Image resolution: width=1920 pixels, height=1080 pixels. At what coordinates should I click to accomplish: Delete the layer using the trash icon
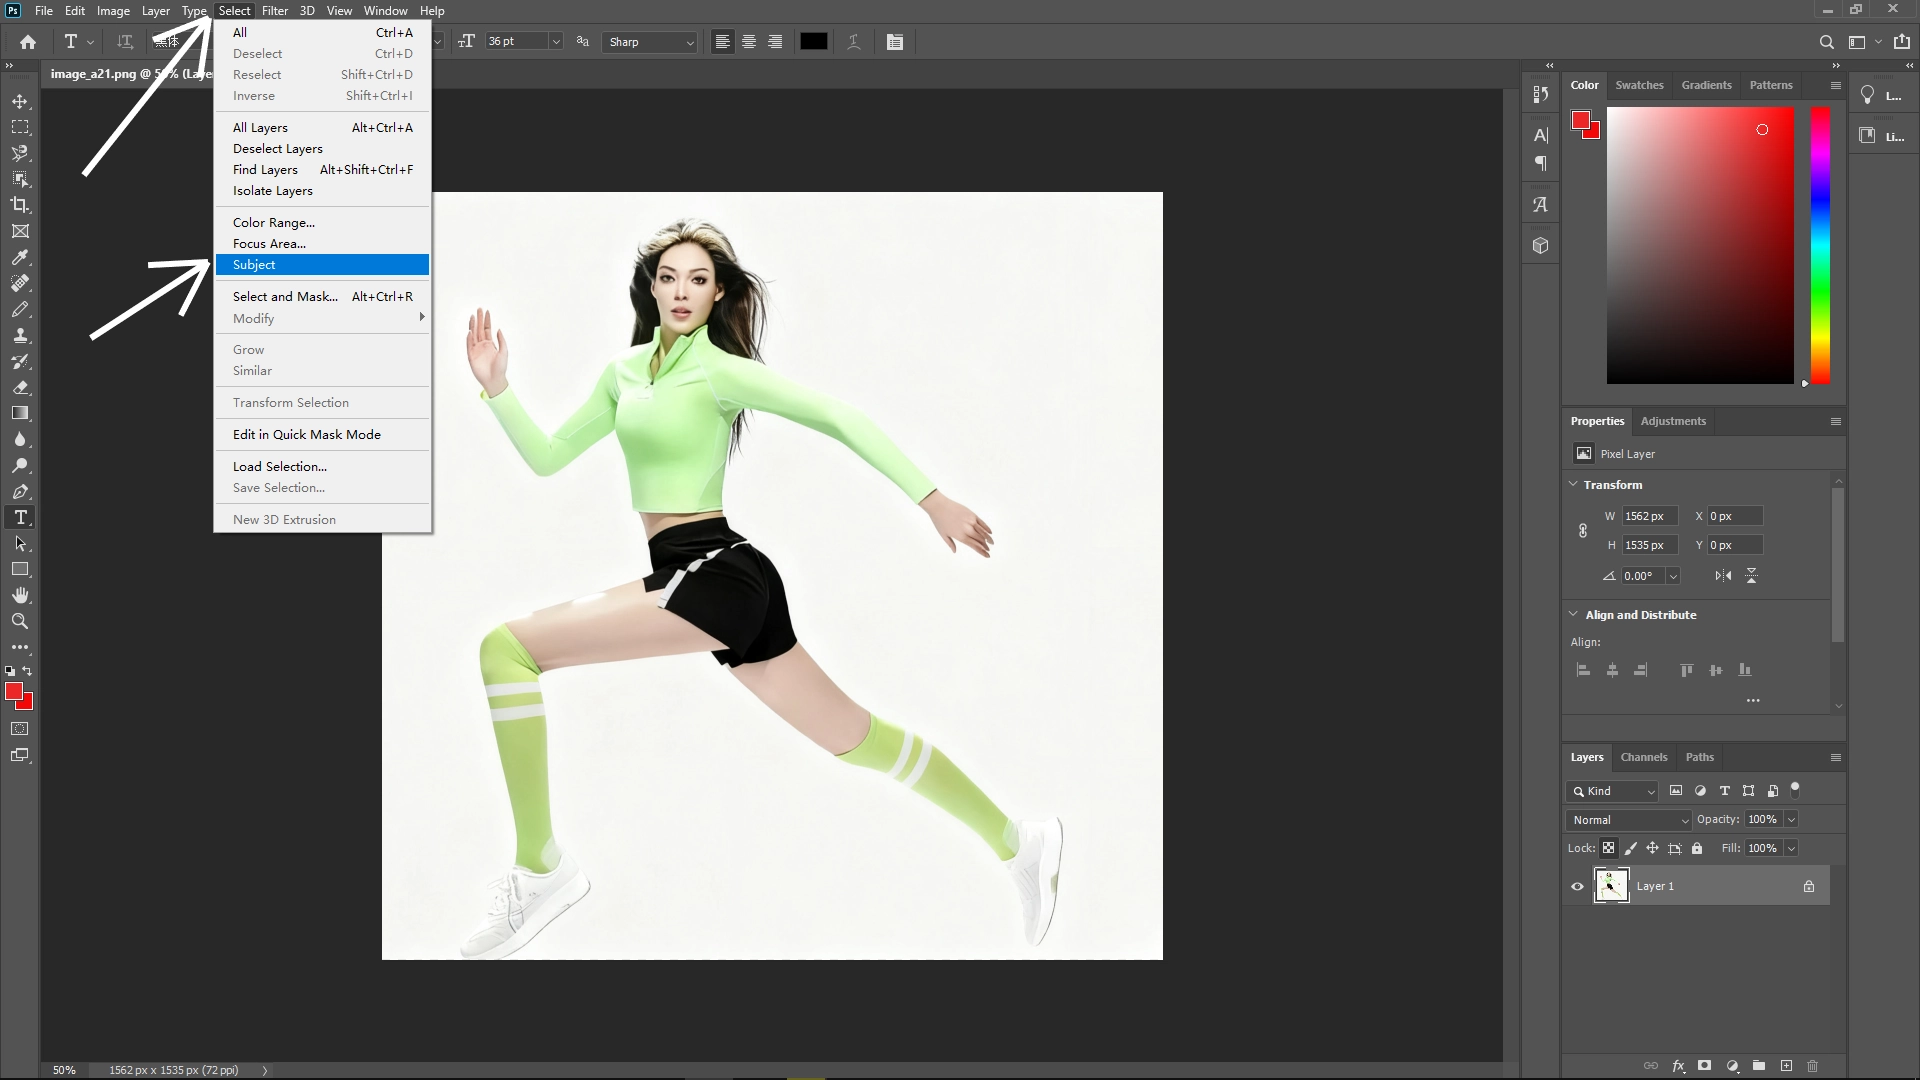point(1812,1066)
